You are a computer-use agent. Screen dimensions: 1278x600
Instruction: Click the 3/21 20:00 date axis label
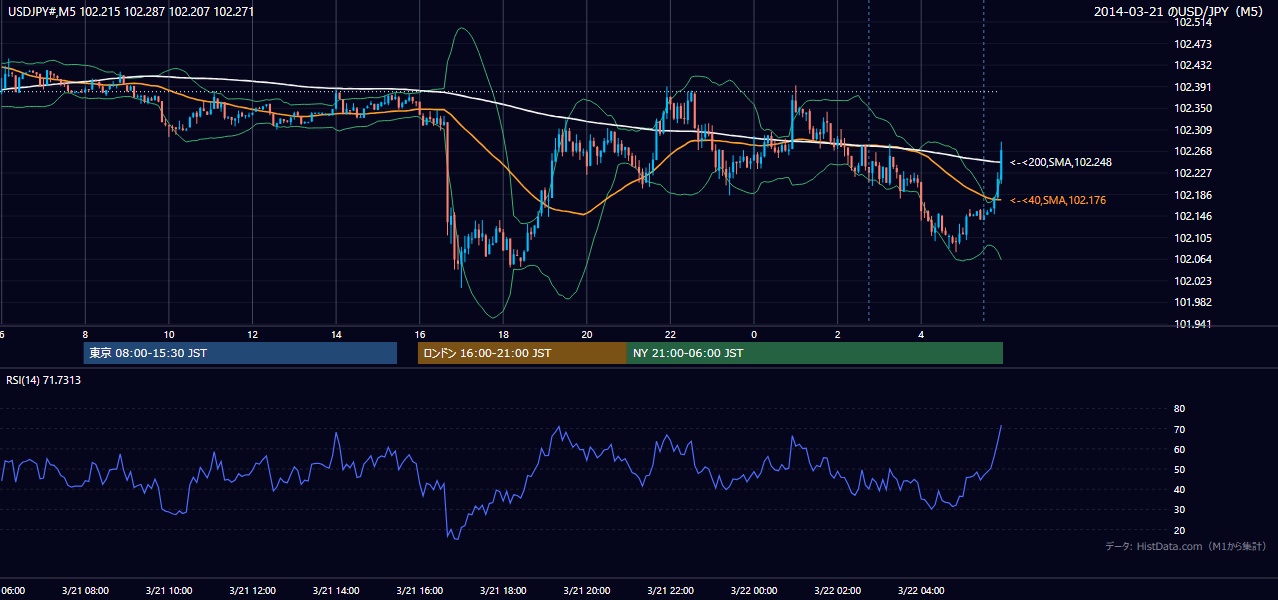587,591
